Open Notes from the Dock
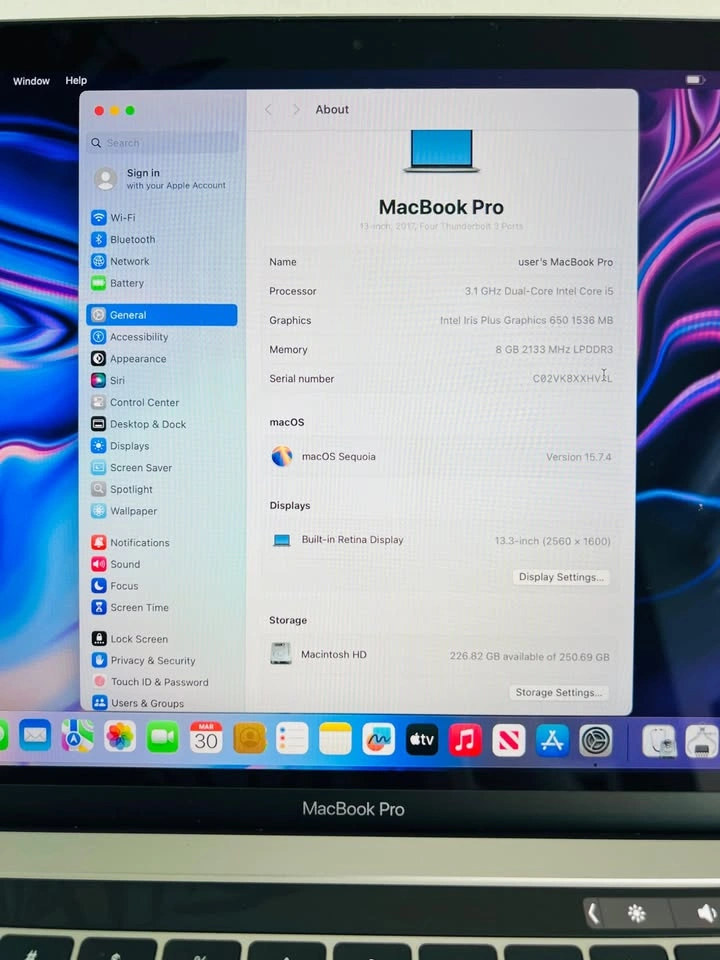 pyautogui.click(x=335, y=739)
